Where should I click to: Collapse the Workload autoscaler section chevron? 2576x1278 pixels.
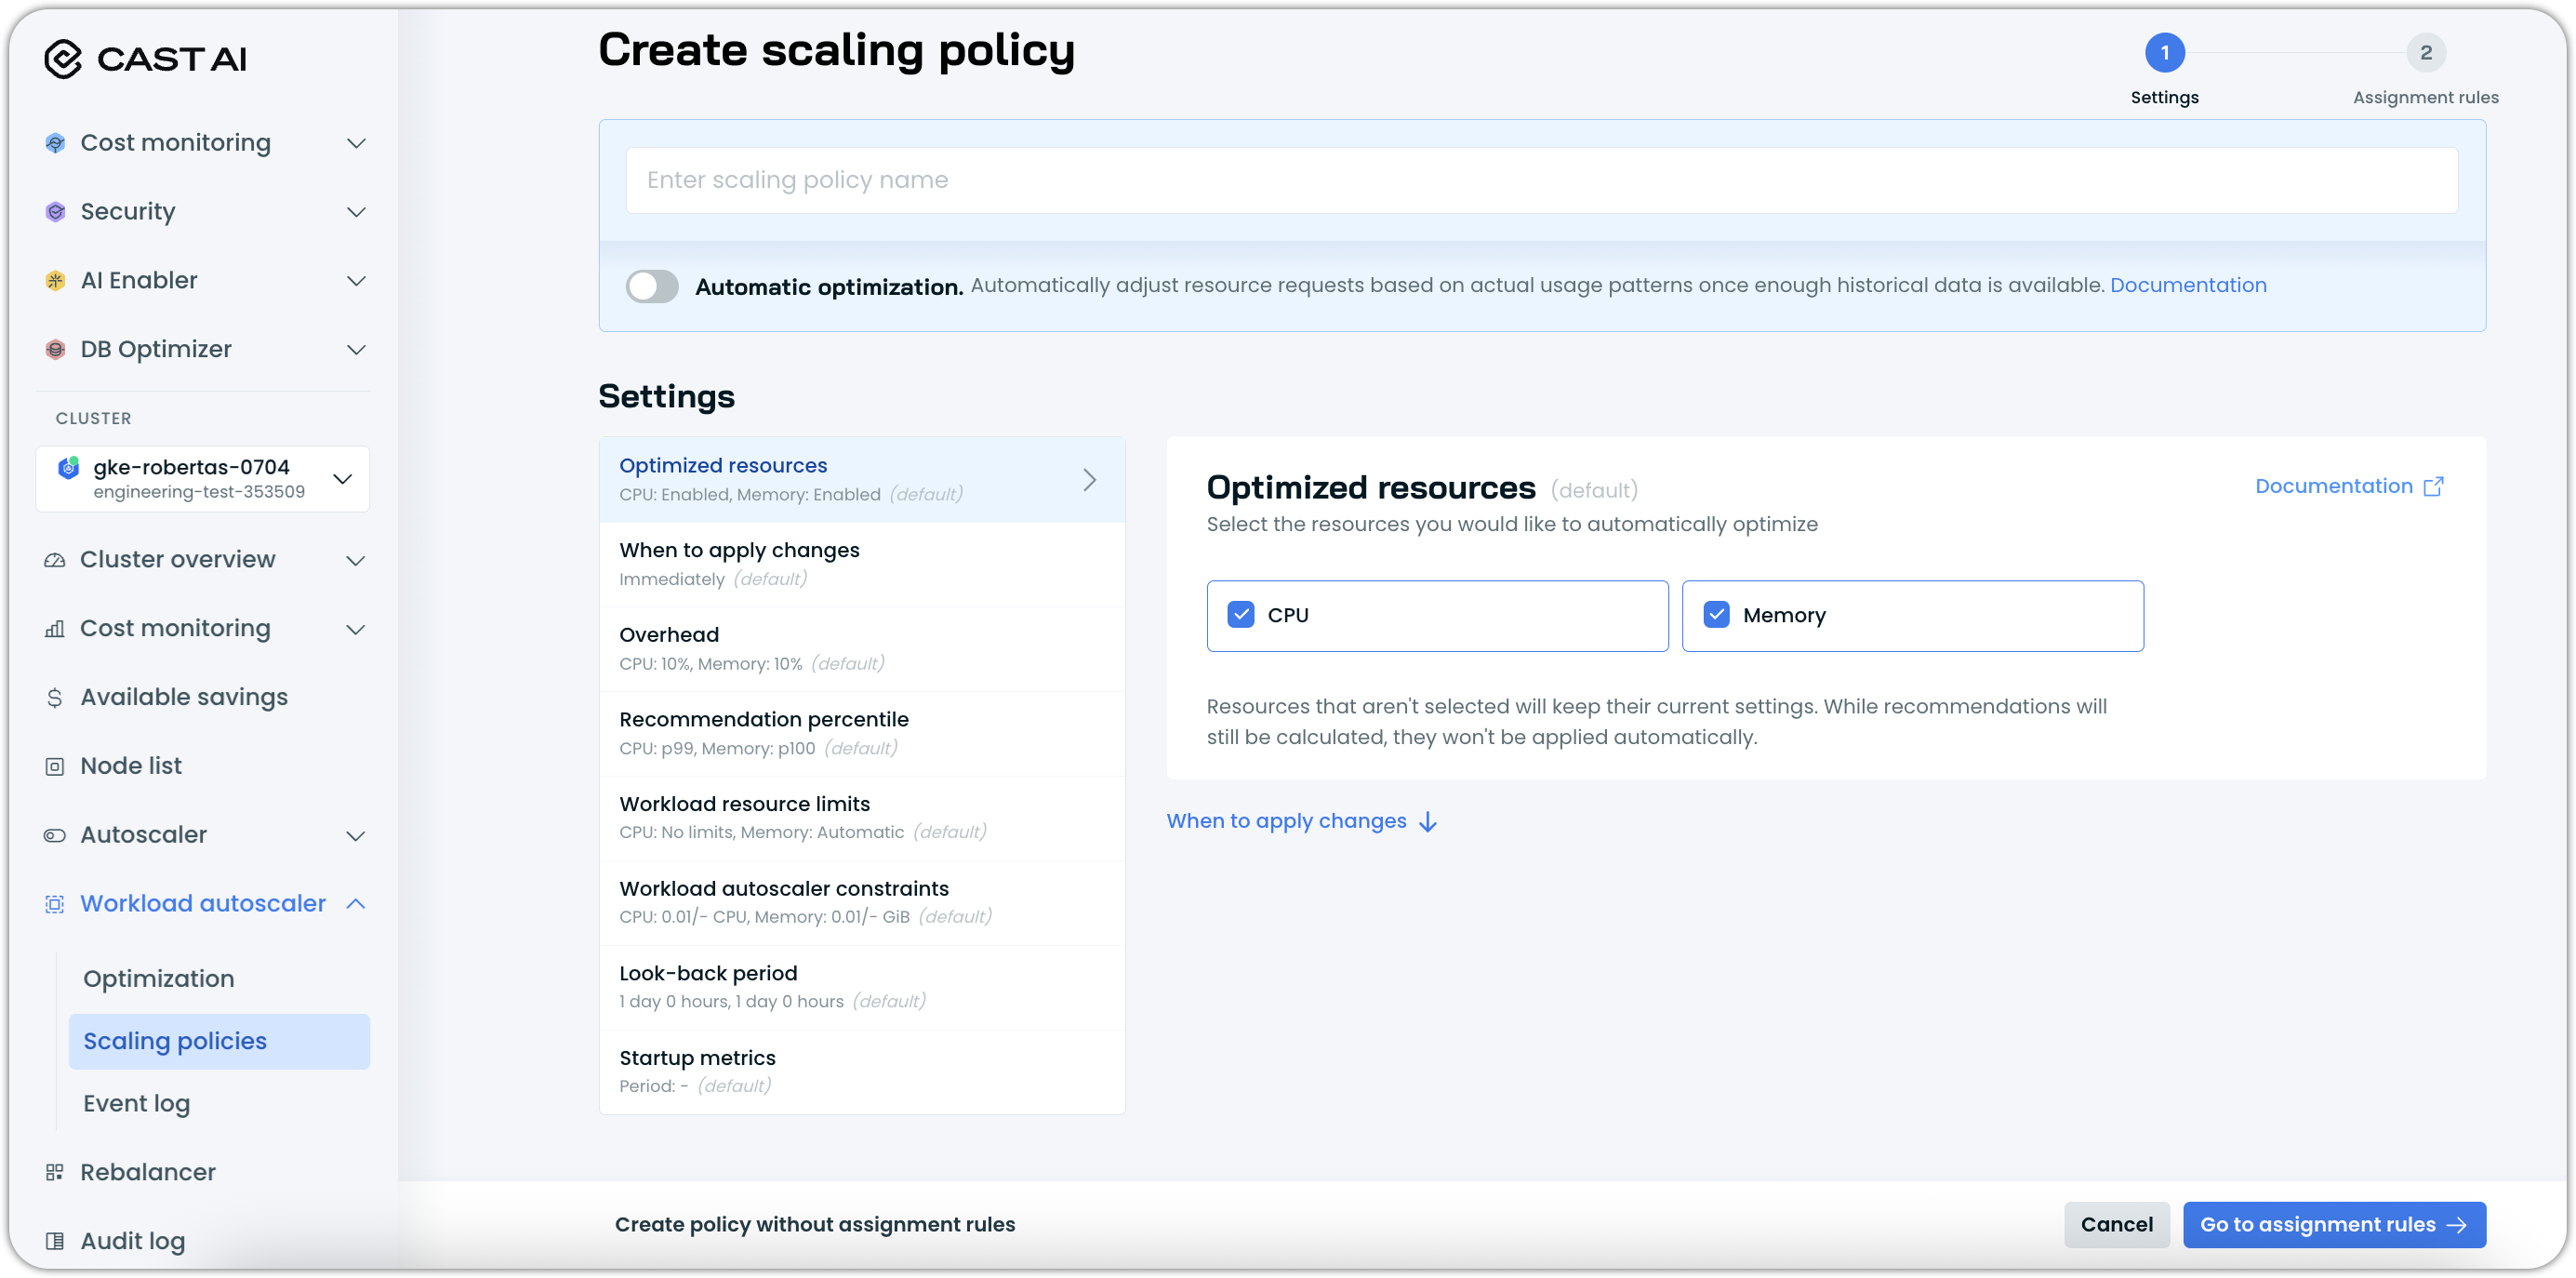(355, 904)
